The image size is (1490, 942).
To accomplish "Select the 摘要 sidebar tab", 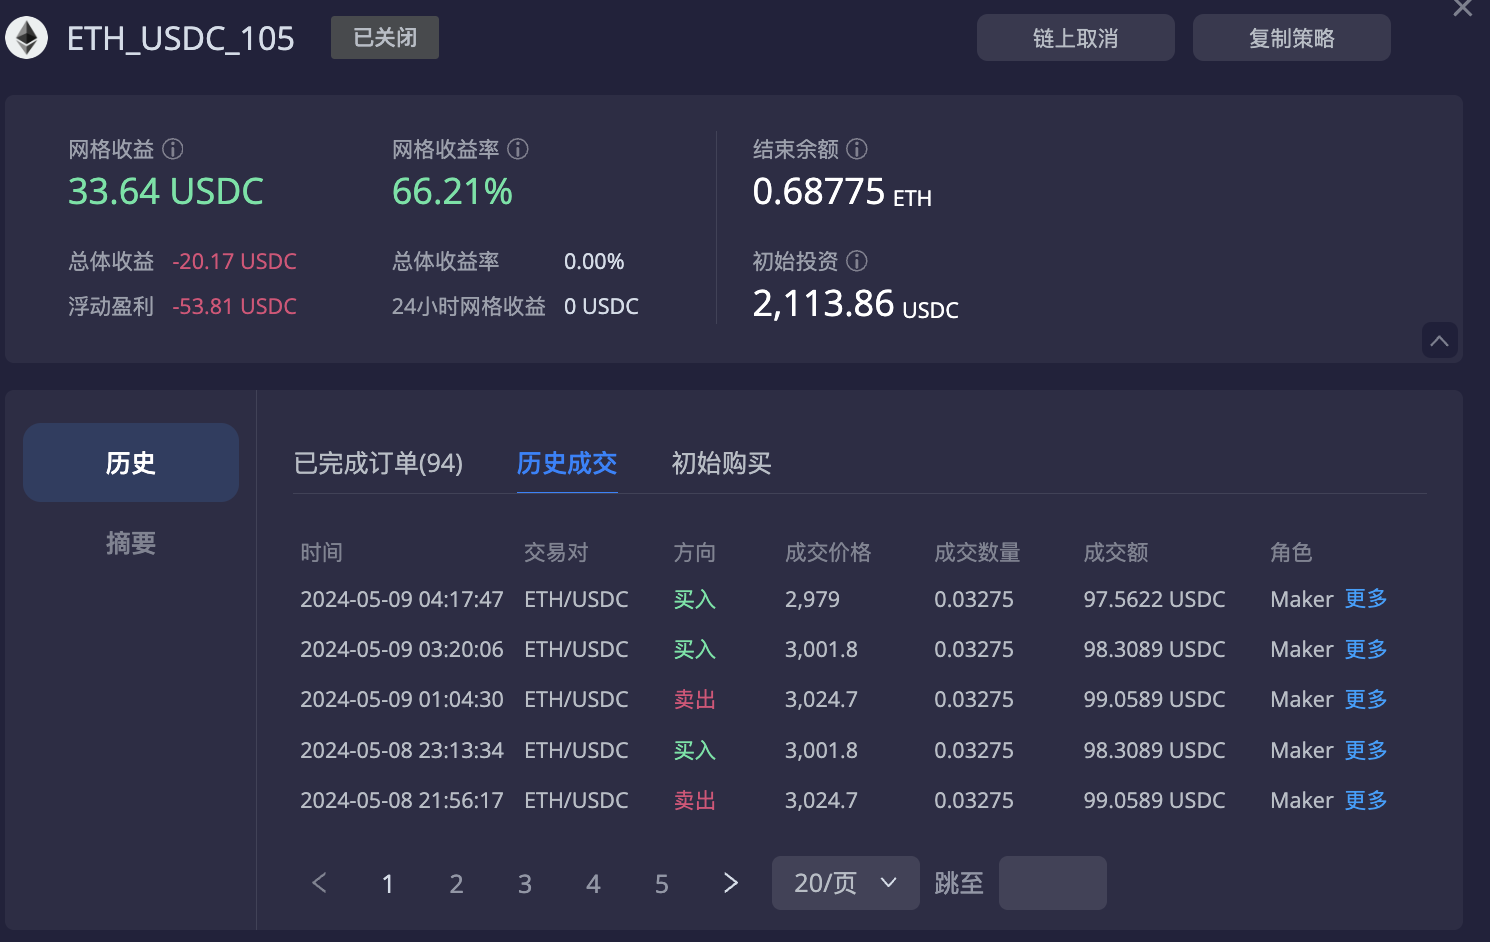I will click(x=131, y=543).
